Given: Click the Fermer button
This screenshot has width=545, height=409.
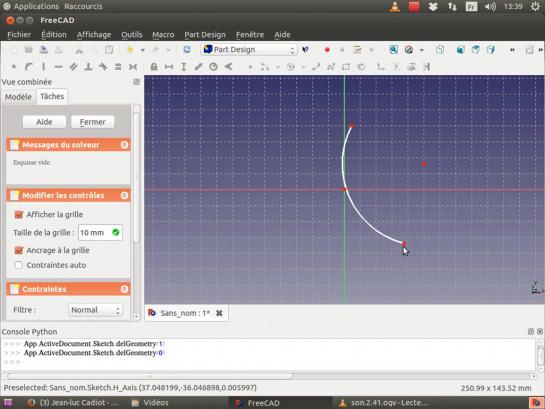Looking at the screenshot, I should 92,122.
